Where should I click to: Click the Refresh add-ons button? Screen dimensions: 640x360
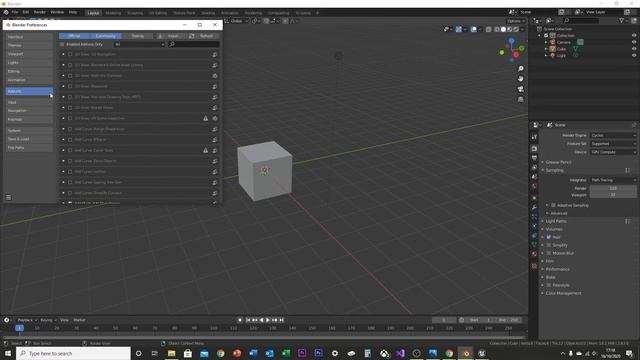click(202, 36)
